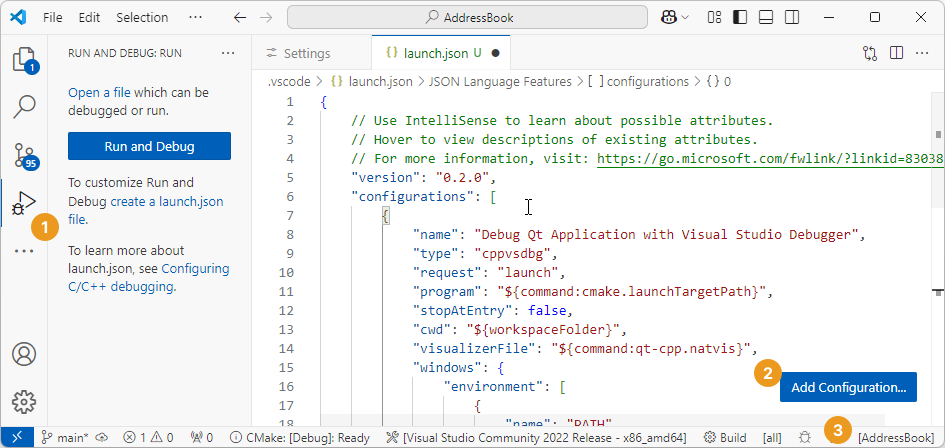Click the debug bug icon in status bar
The height and width of the screenshot is (448, 945).
coord(805,437)
